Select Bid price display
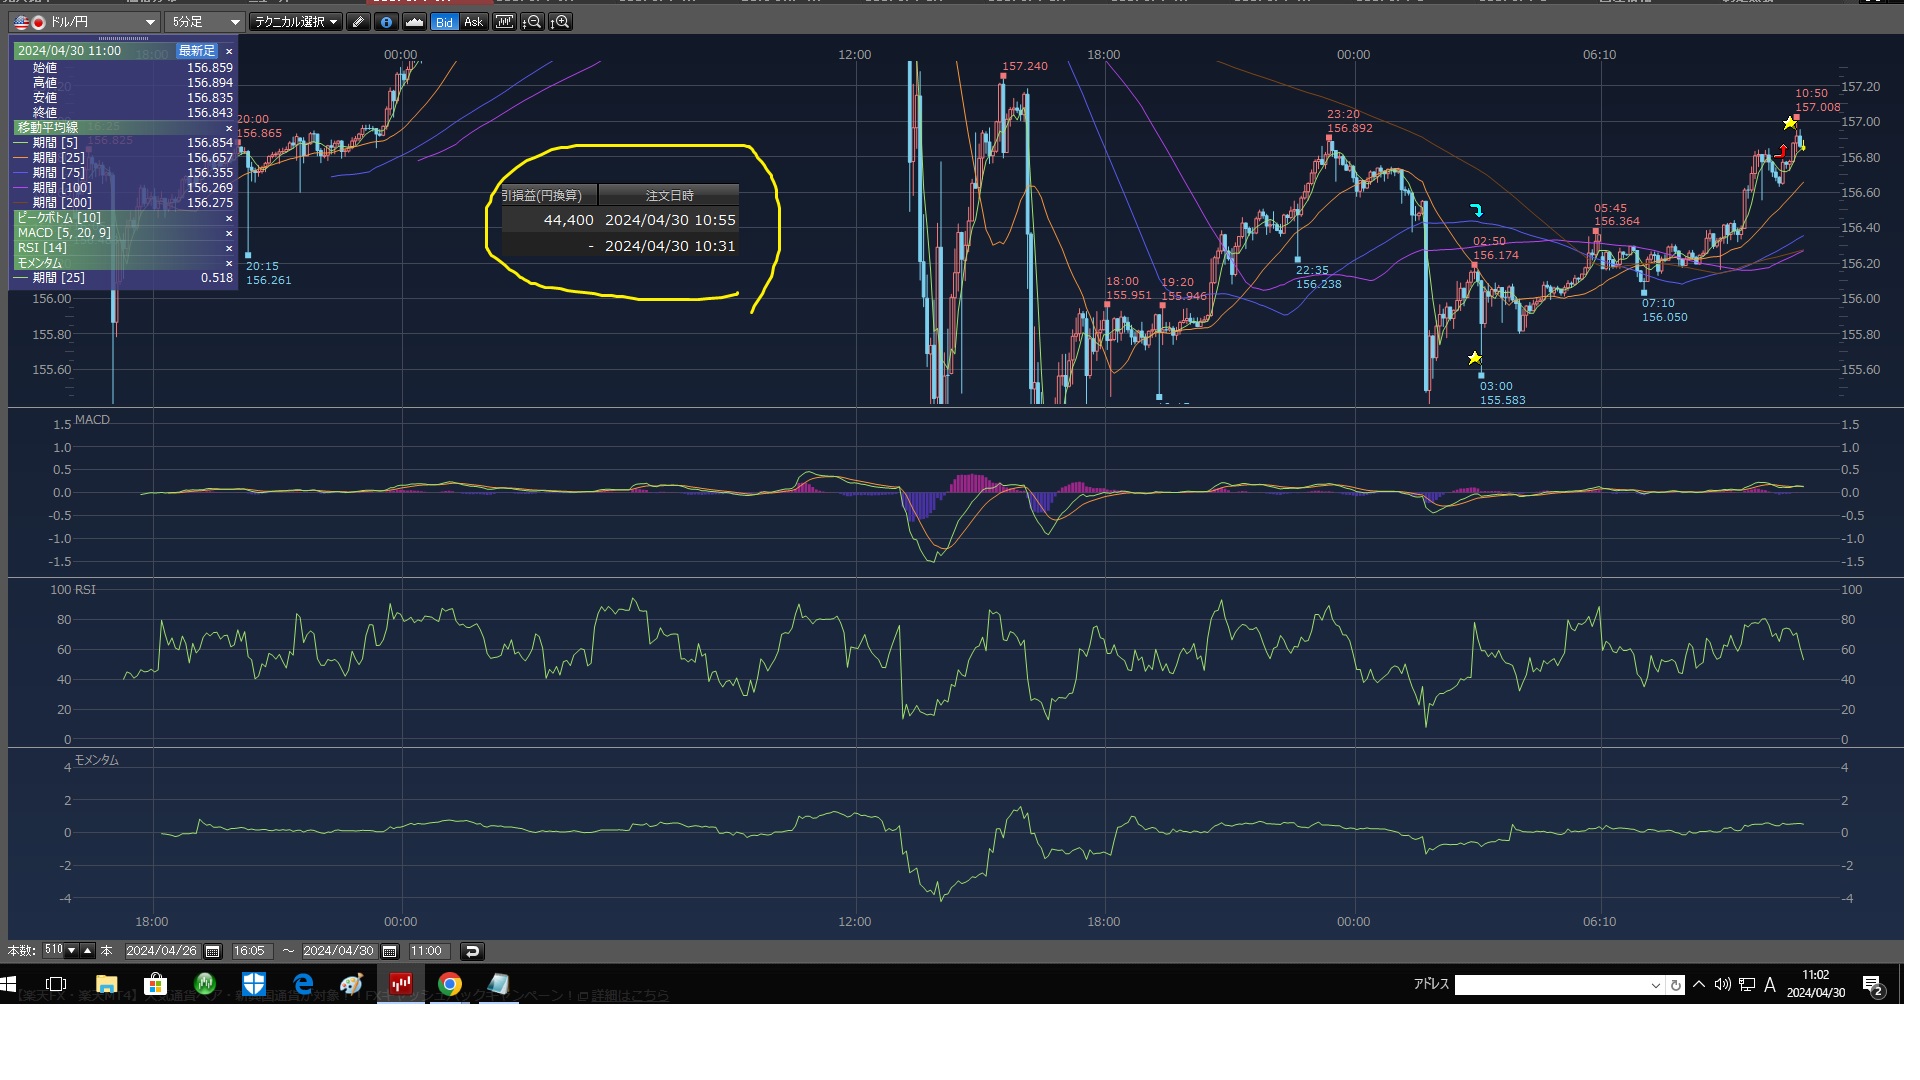Screen dimensions: 1920x1080 coord(444,22)
